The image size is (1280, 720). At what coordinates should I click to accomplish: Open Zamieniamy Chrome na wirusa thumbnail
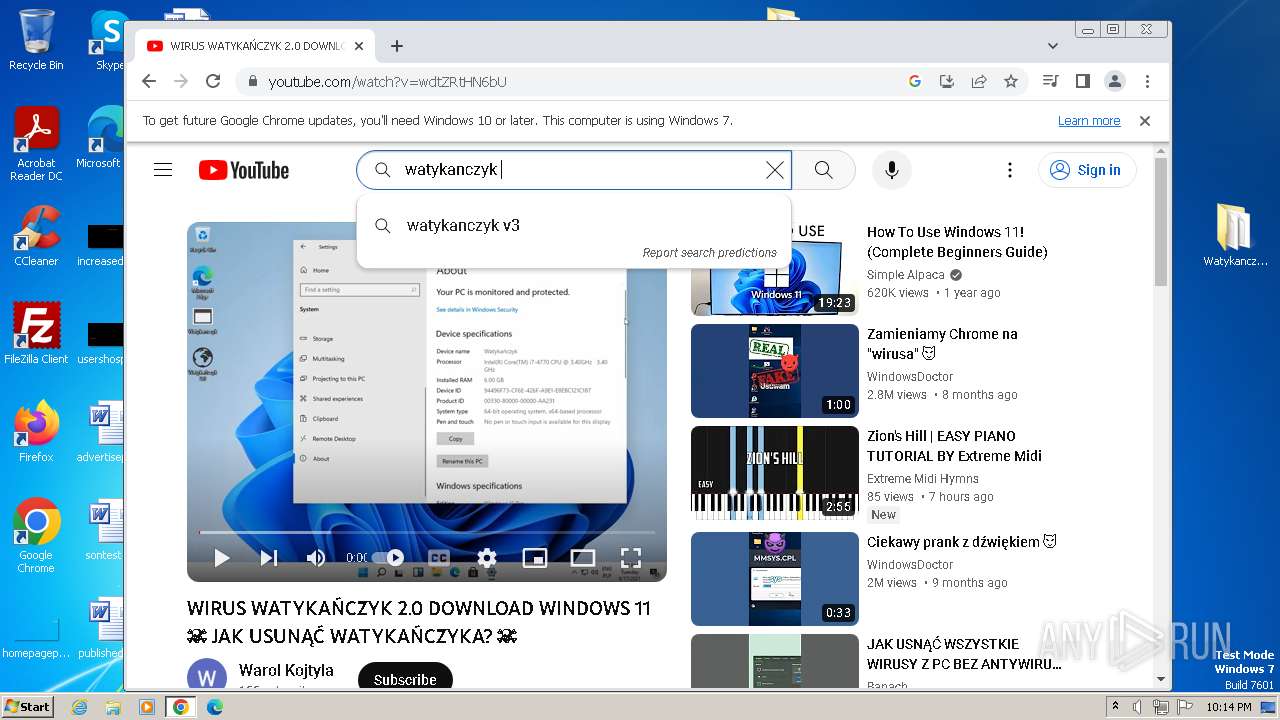coord(775,371)
